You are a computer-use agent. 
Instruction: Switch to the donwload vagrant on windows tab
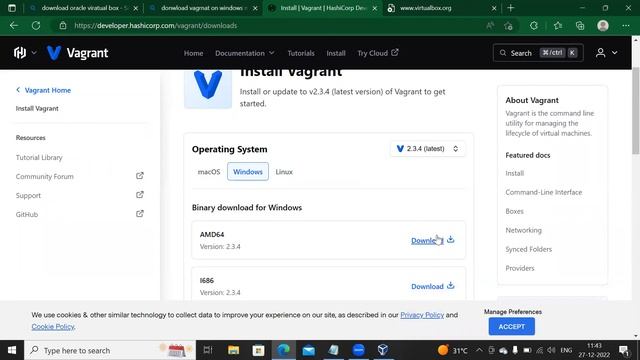click(x=205, y=8)
